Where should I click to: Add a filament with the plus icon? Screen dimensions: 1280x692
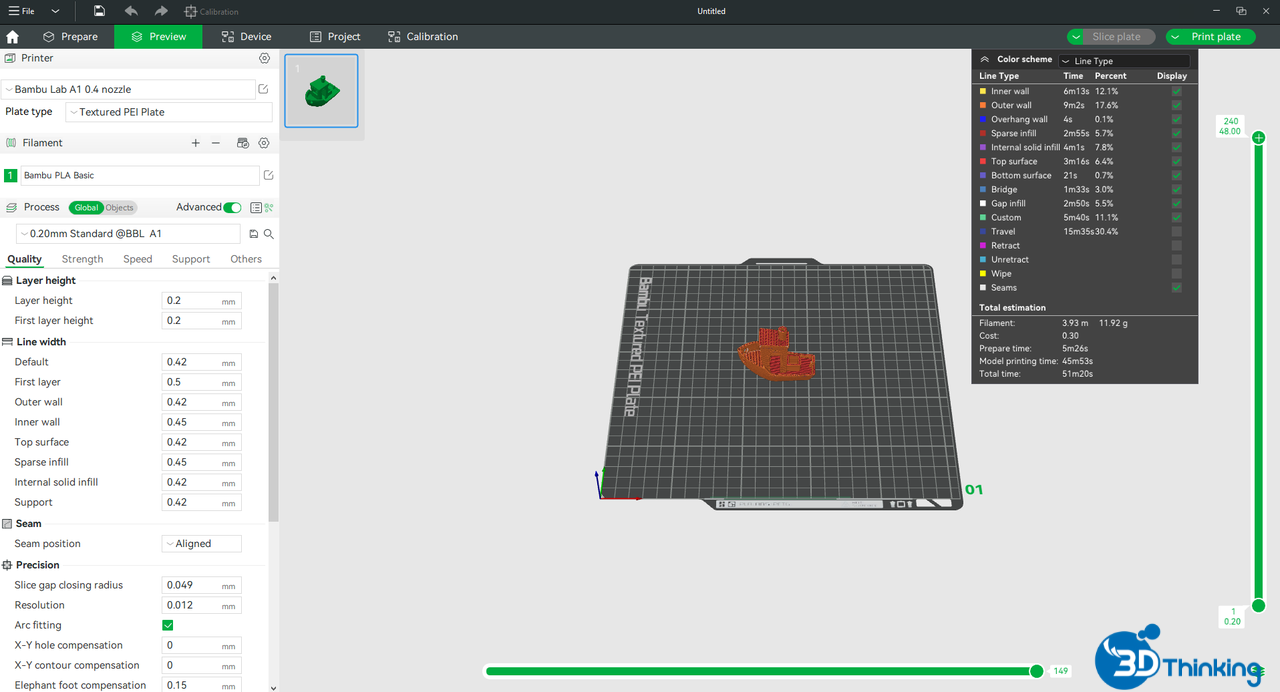coord(196,143)
